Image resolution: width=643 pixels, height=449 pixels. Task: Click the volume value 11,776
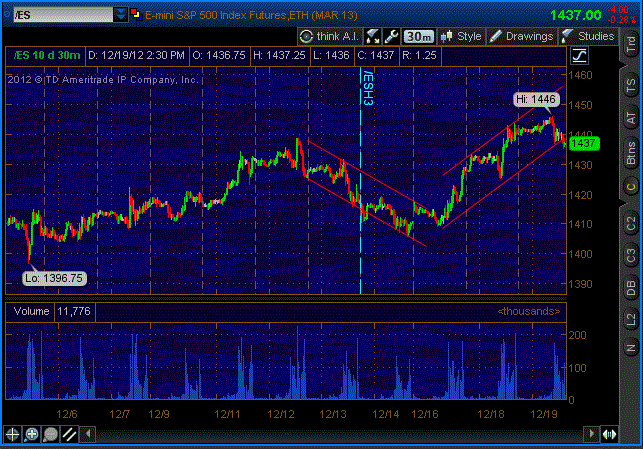pos(74,312)
